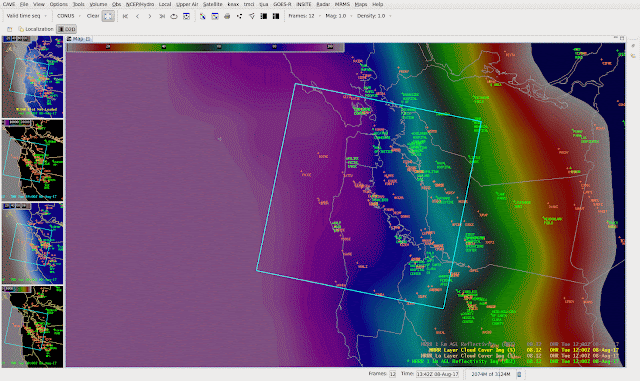Toggle the animation loop icon
Screen dimensions: 640x381
tap(174, 16)
